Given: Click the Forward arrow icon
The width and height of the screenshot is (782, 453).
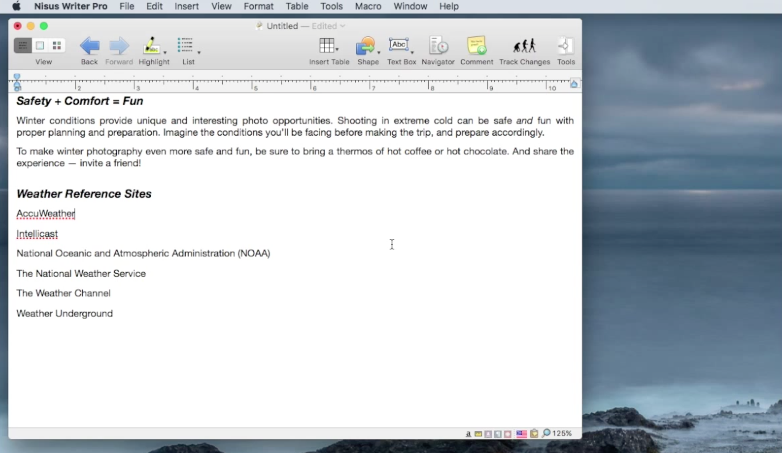Looking at the screenshot, I should (x=119, y=46).
